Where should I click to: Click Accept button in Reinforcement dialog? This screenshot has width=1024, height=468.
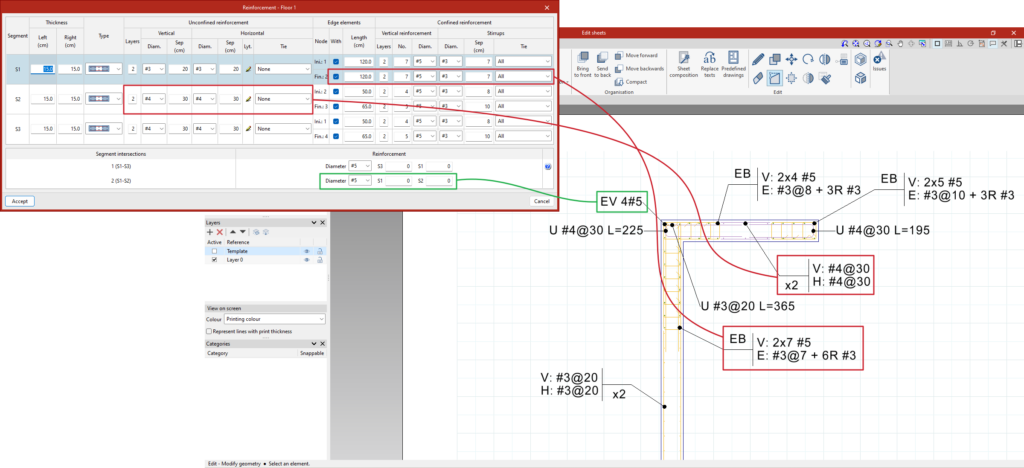coord(20,201)
